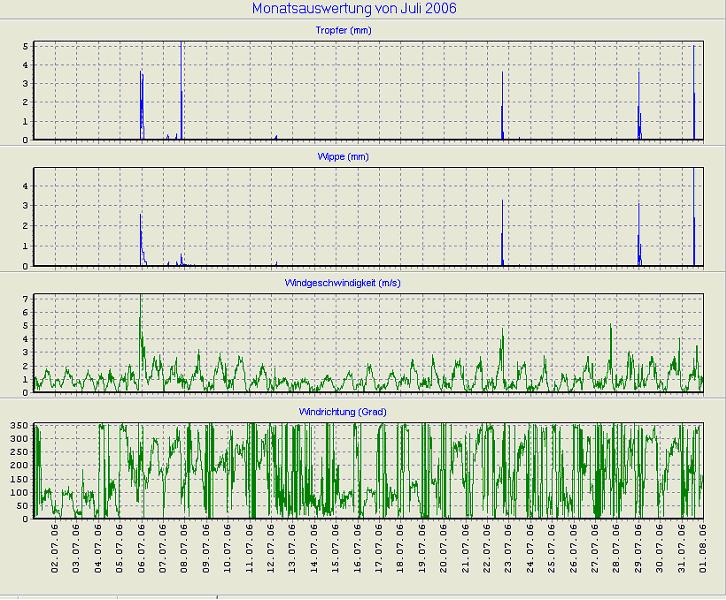This screenshot has height=600, width=726.
Task: Click the 4 tick on Wippe axis
Action: click(26, 186)
